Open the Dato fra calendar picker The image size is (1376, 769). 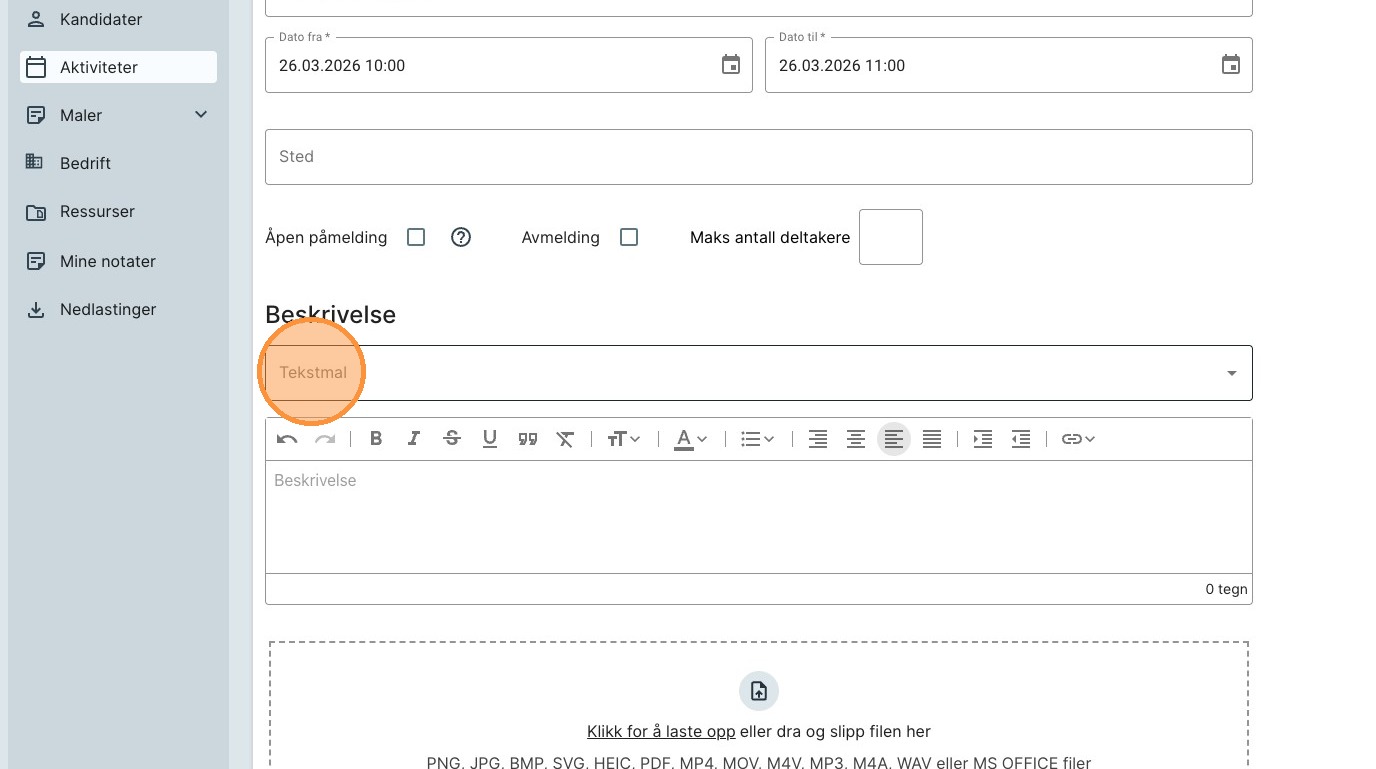[731, 65]
